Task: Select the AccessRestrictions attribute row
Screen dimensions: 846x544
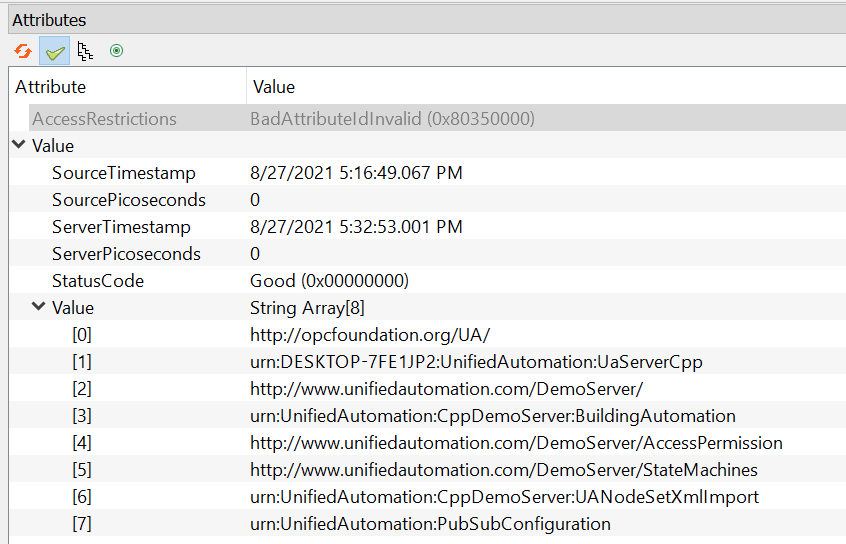Action: 437,118
